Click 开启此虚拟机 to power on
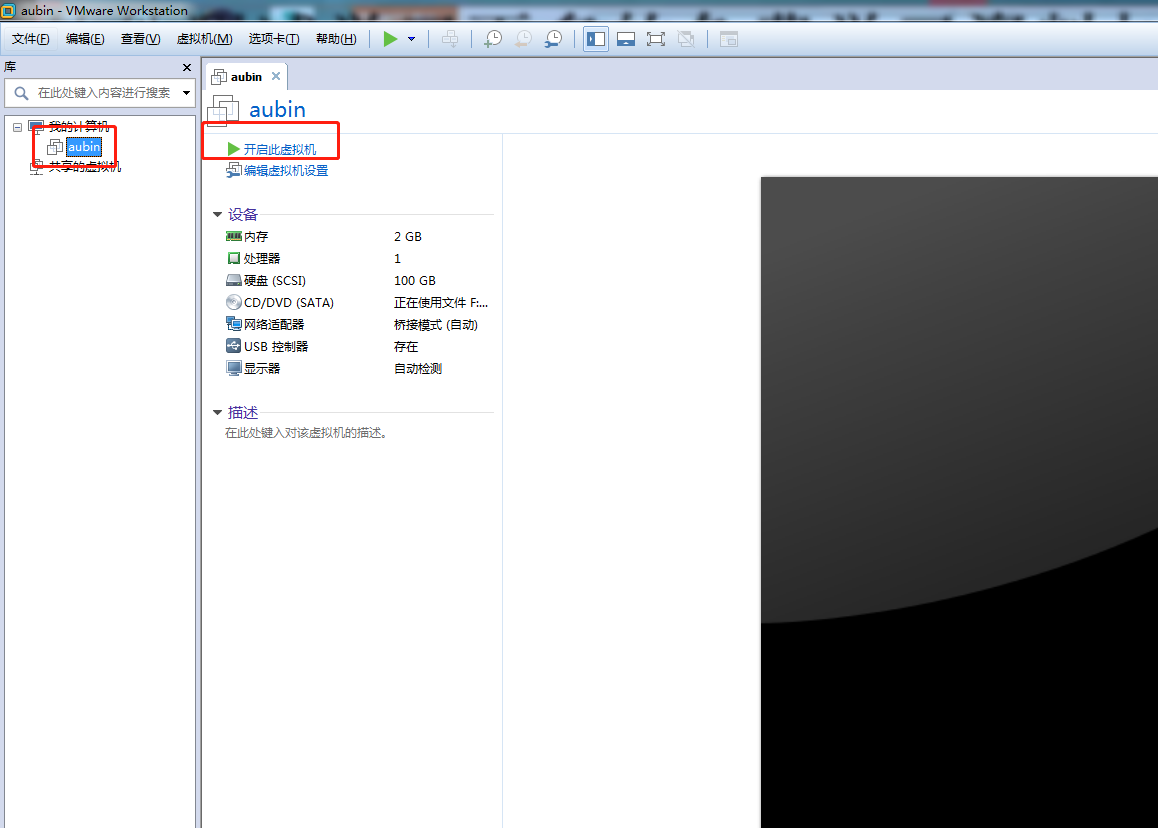This screenshot has width=1158, height=828. [280, 149]
